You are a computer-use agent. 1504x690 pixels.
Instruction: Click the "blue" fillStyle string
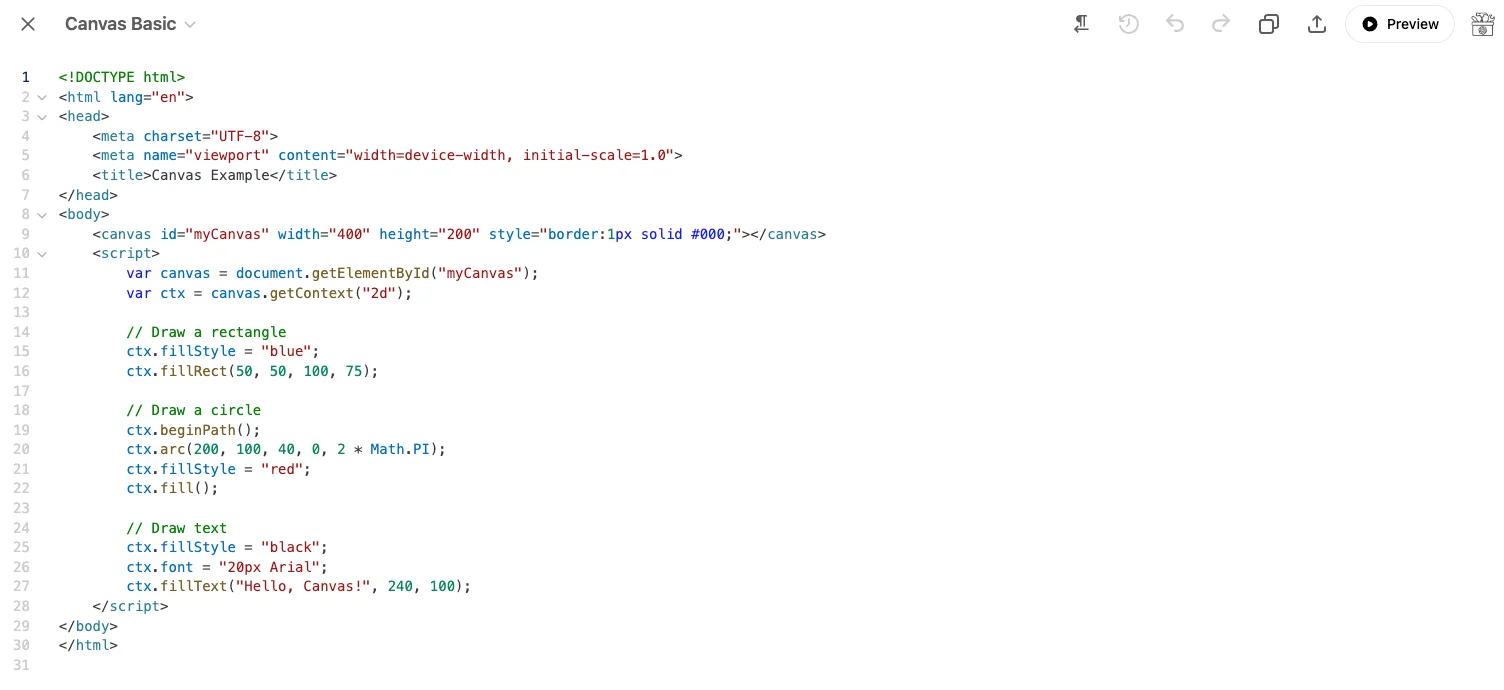pos(287,351)
